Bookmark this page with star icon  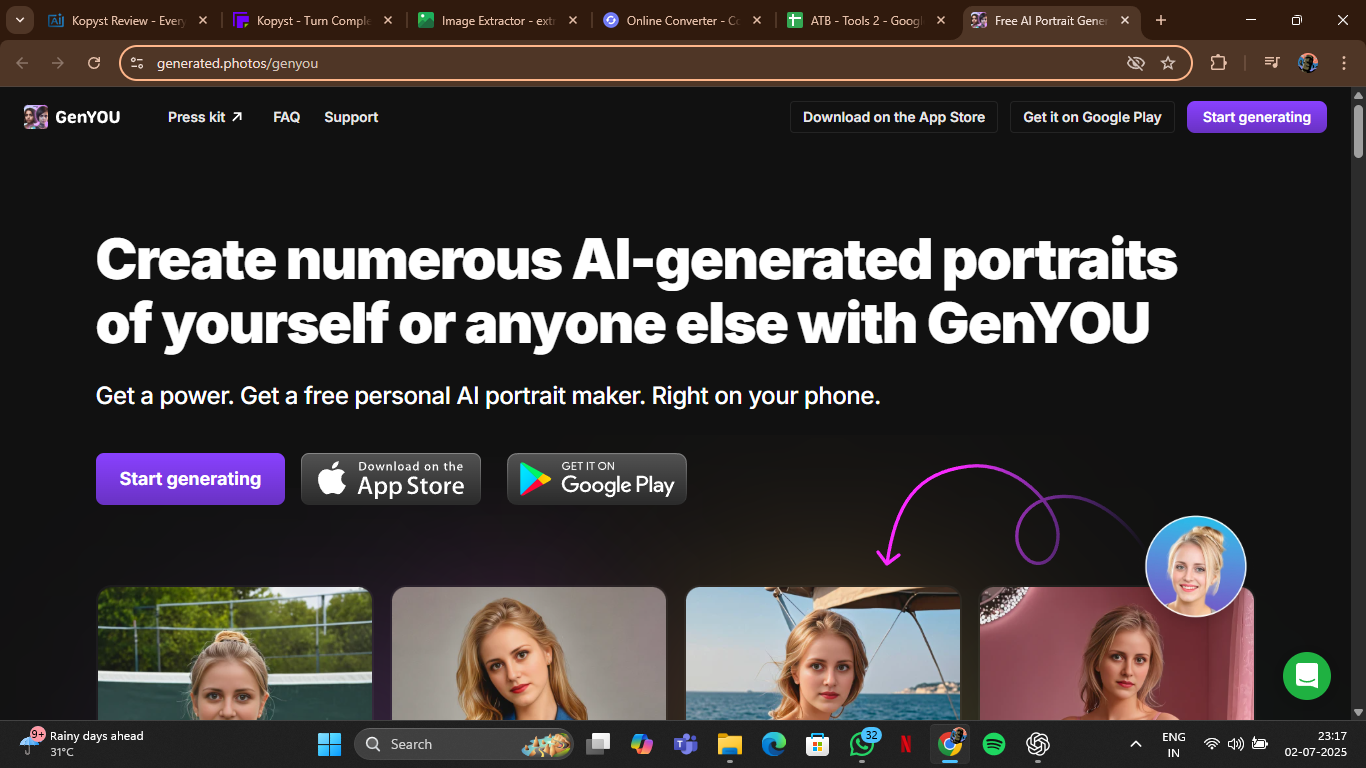coord(1168,63)
